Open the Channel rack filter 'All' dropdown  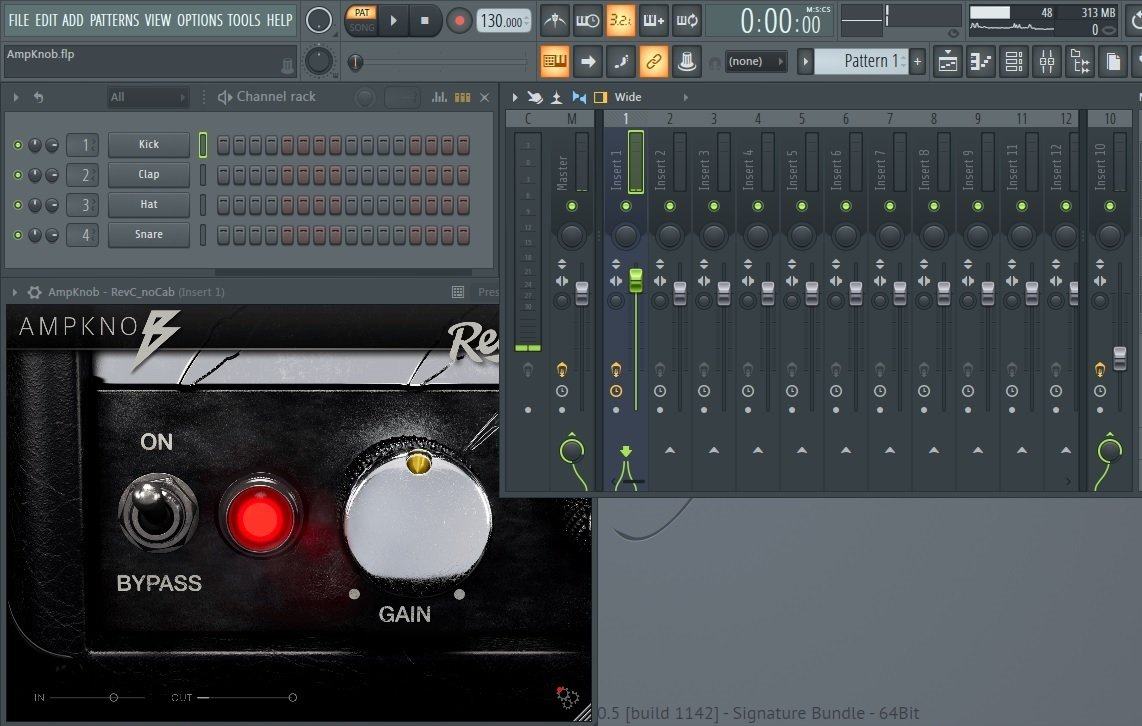tap(147, 97)
